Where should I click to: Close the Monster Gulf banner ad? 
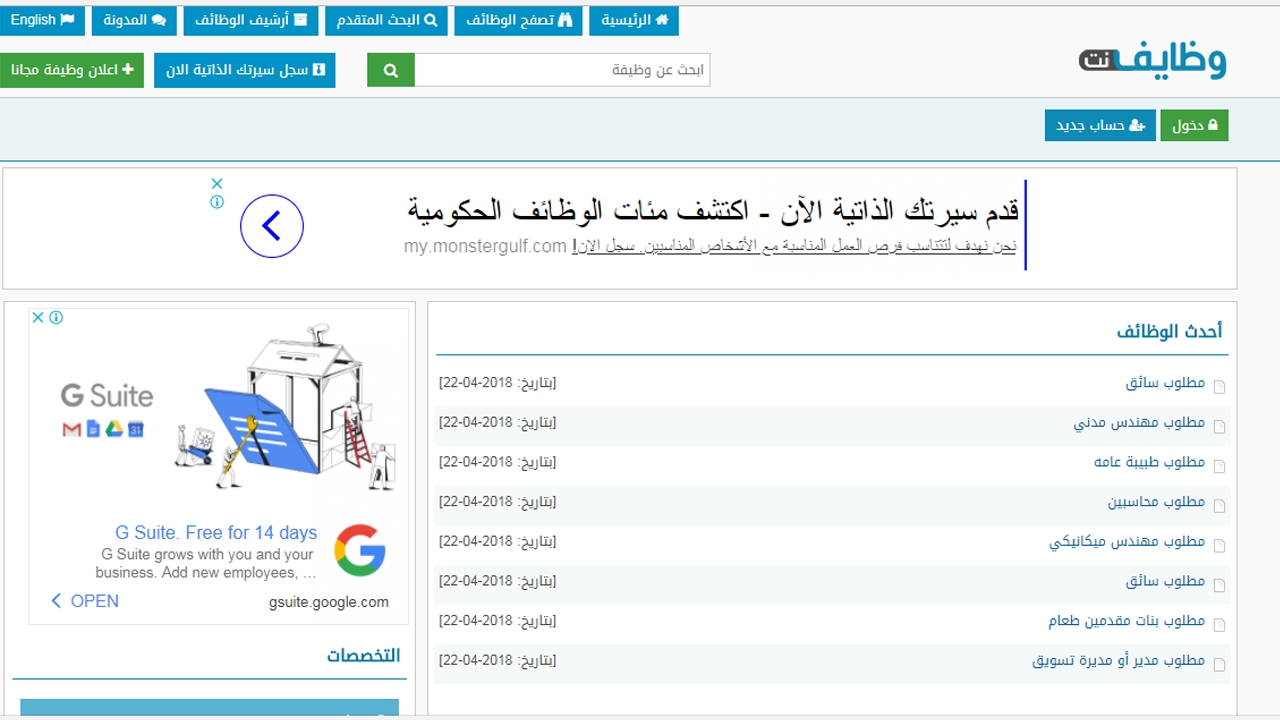[217, 184]
